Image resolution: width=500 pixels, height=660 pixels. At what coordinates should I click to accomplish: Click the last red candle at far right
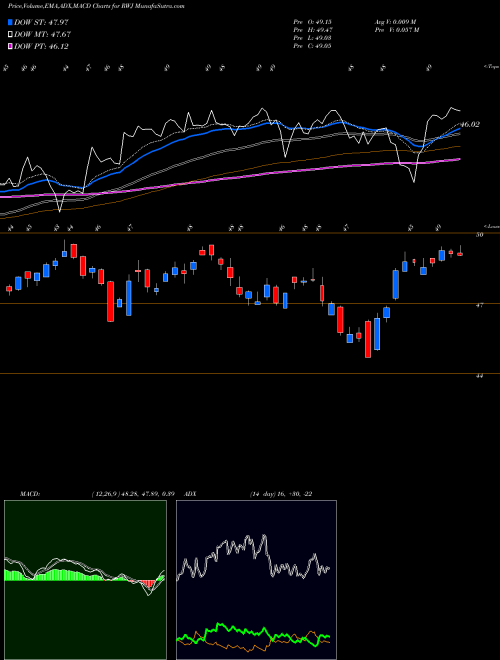(x=460, y=254)
